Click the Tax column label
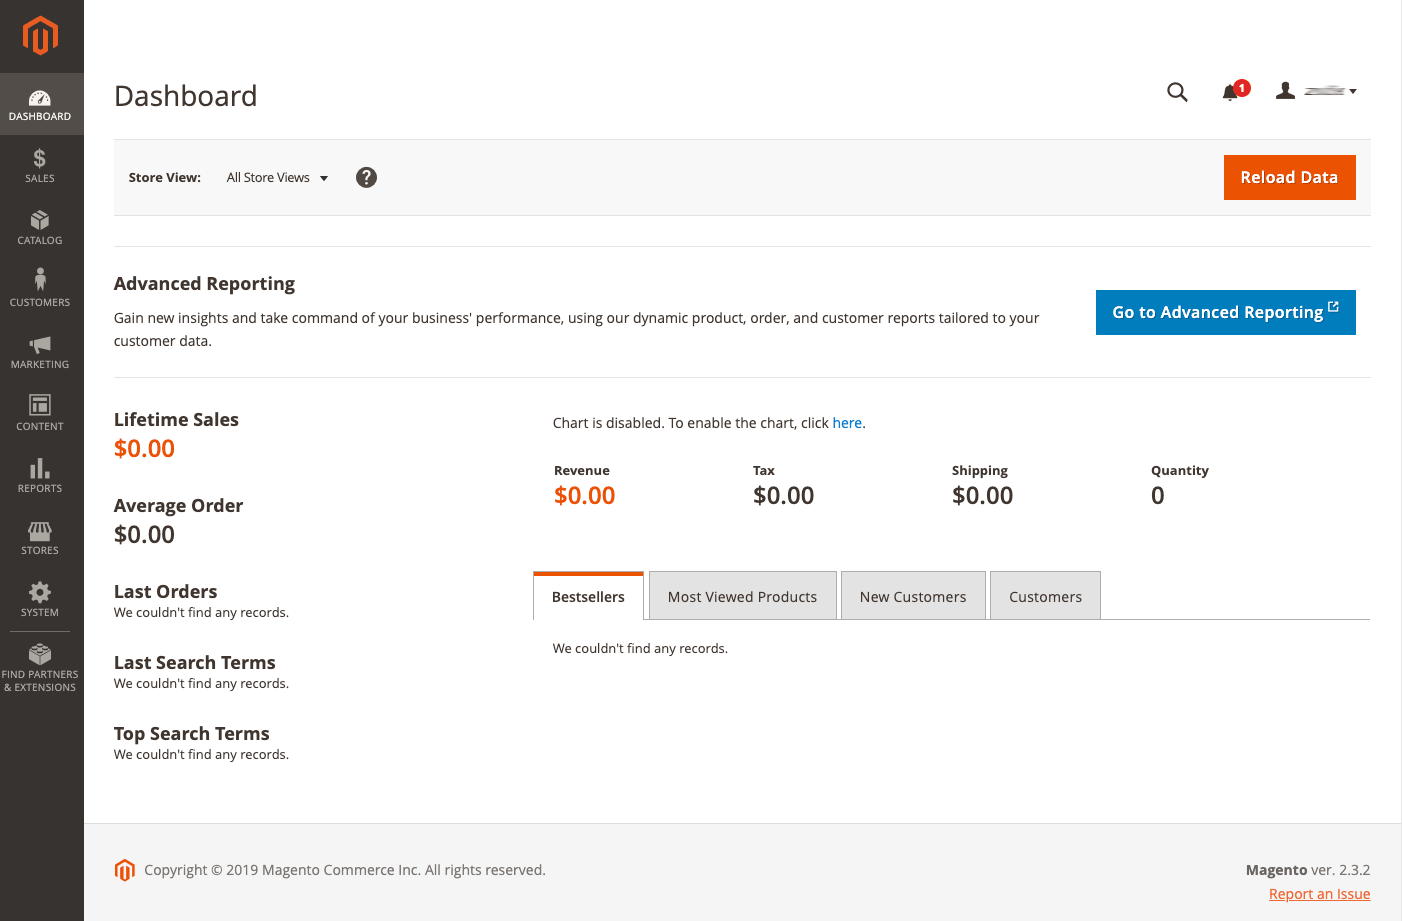 (763, 470)
